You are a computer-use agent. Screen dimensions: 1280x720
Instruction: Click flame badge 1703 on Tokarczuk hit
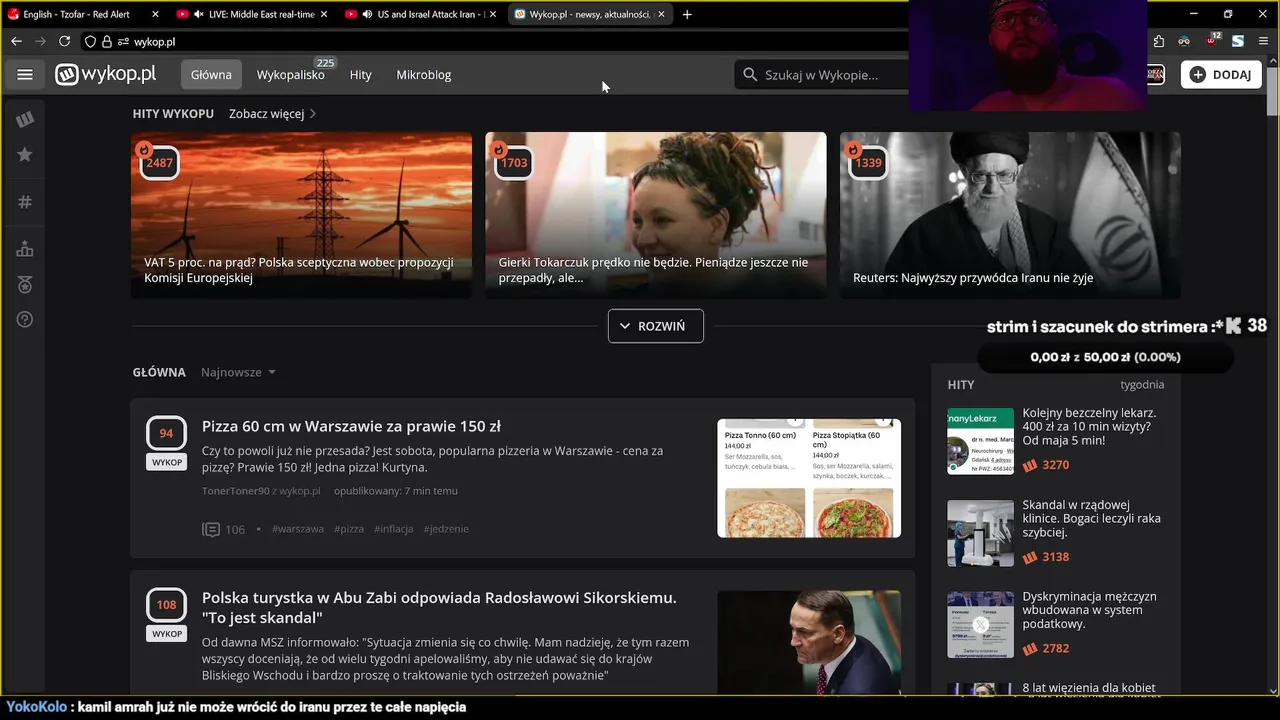[x=514, y=162]
